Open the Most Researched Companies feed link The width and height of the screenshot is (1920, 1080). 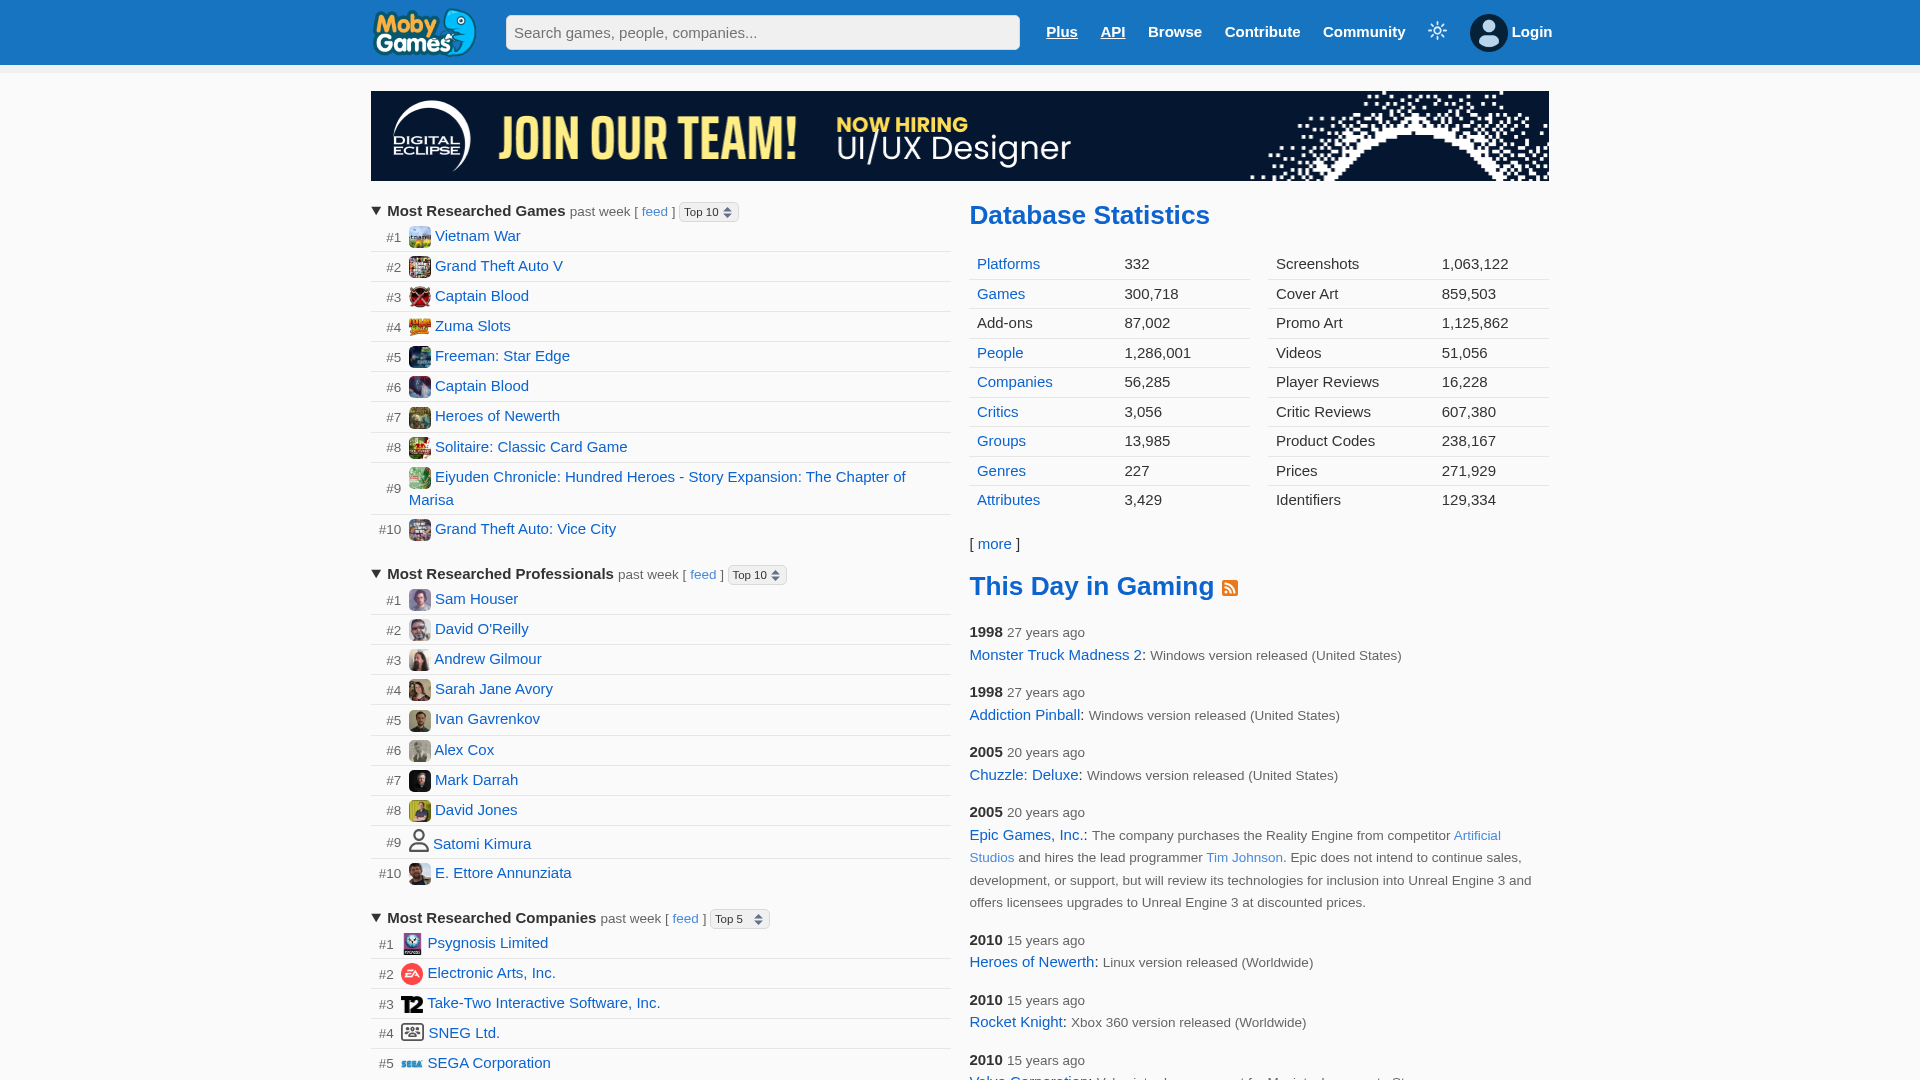686,919
